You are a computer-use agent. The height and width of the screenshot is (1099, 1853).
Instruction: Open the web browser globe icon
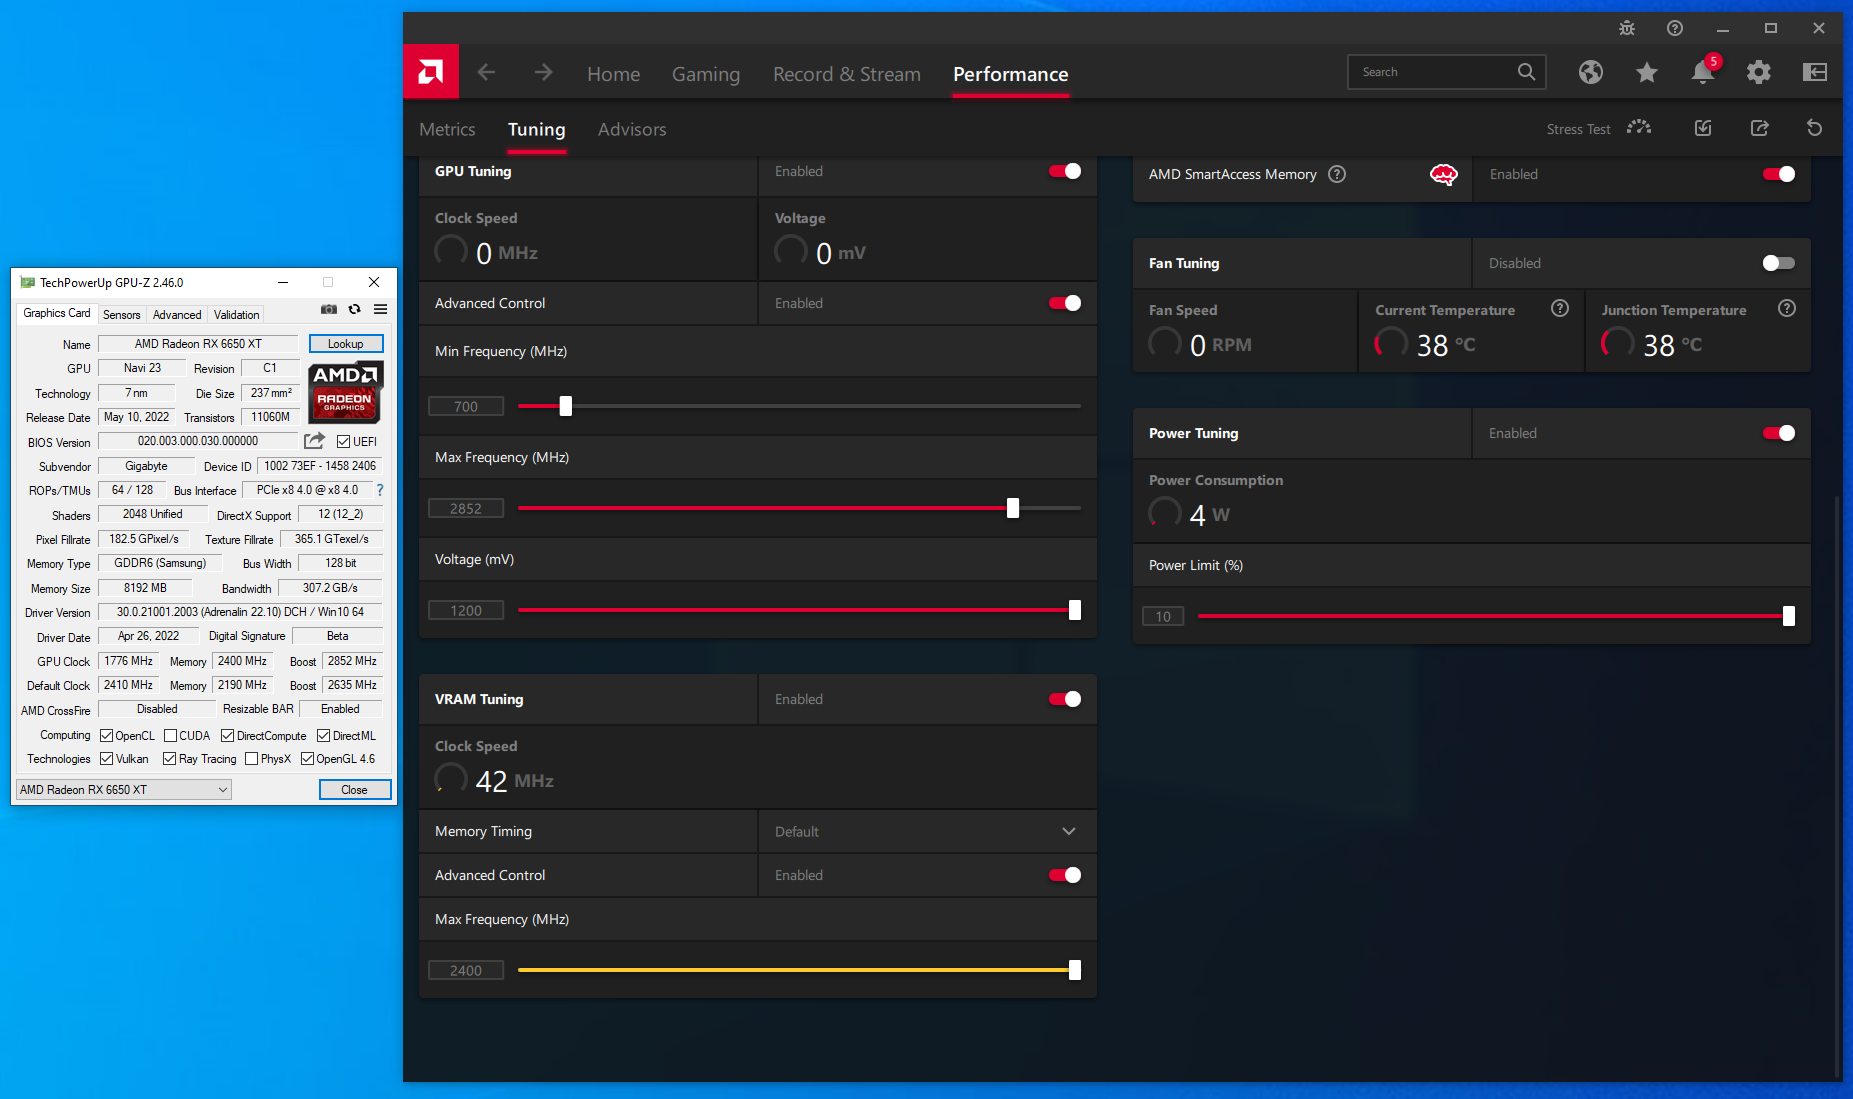click(1591, 72)
